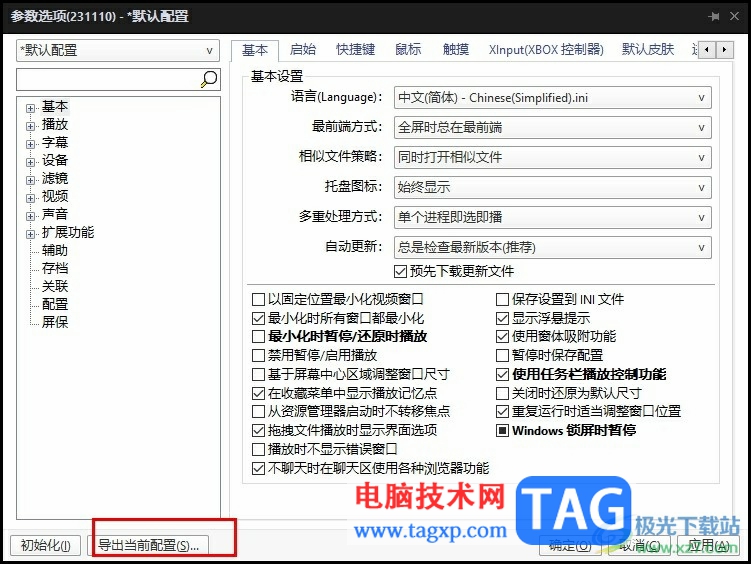Select 屏保 in the settings tree

click(x=55, y=322)
